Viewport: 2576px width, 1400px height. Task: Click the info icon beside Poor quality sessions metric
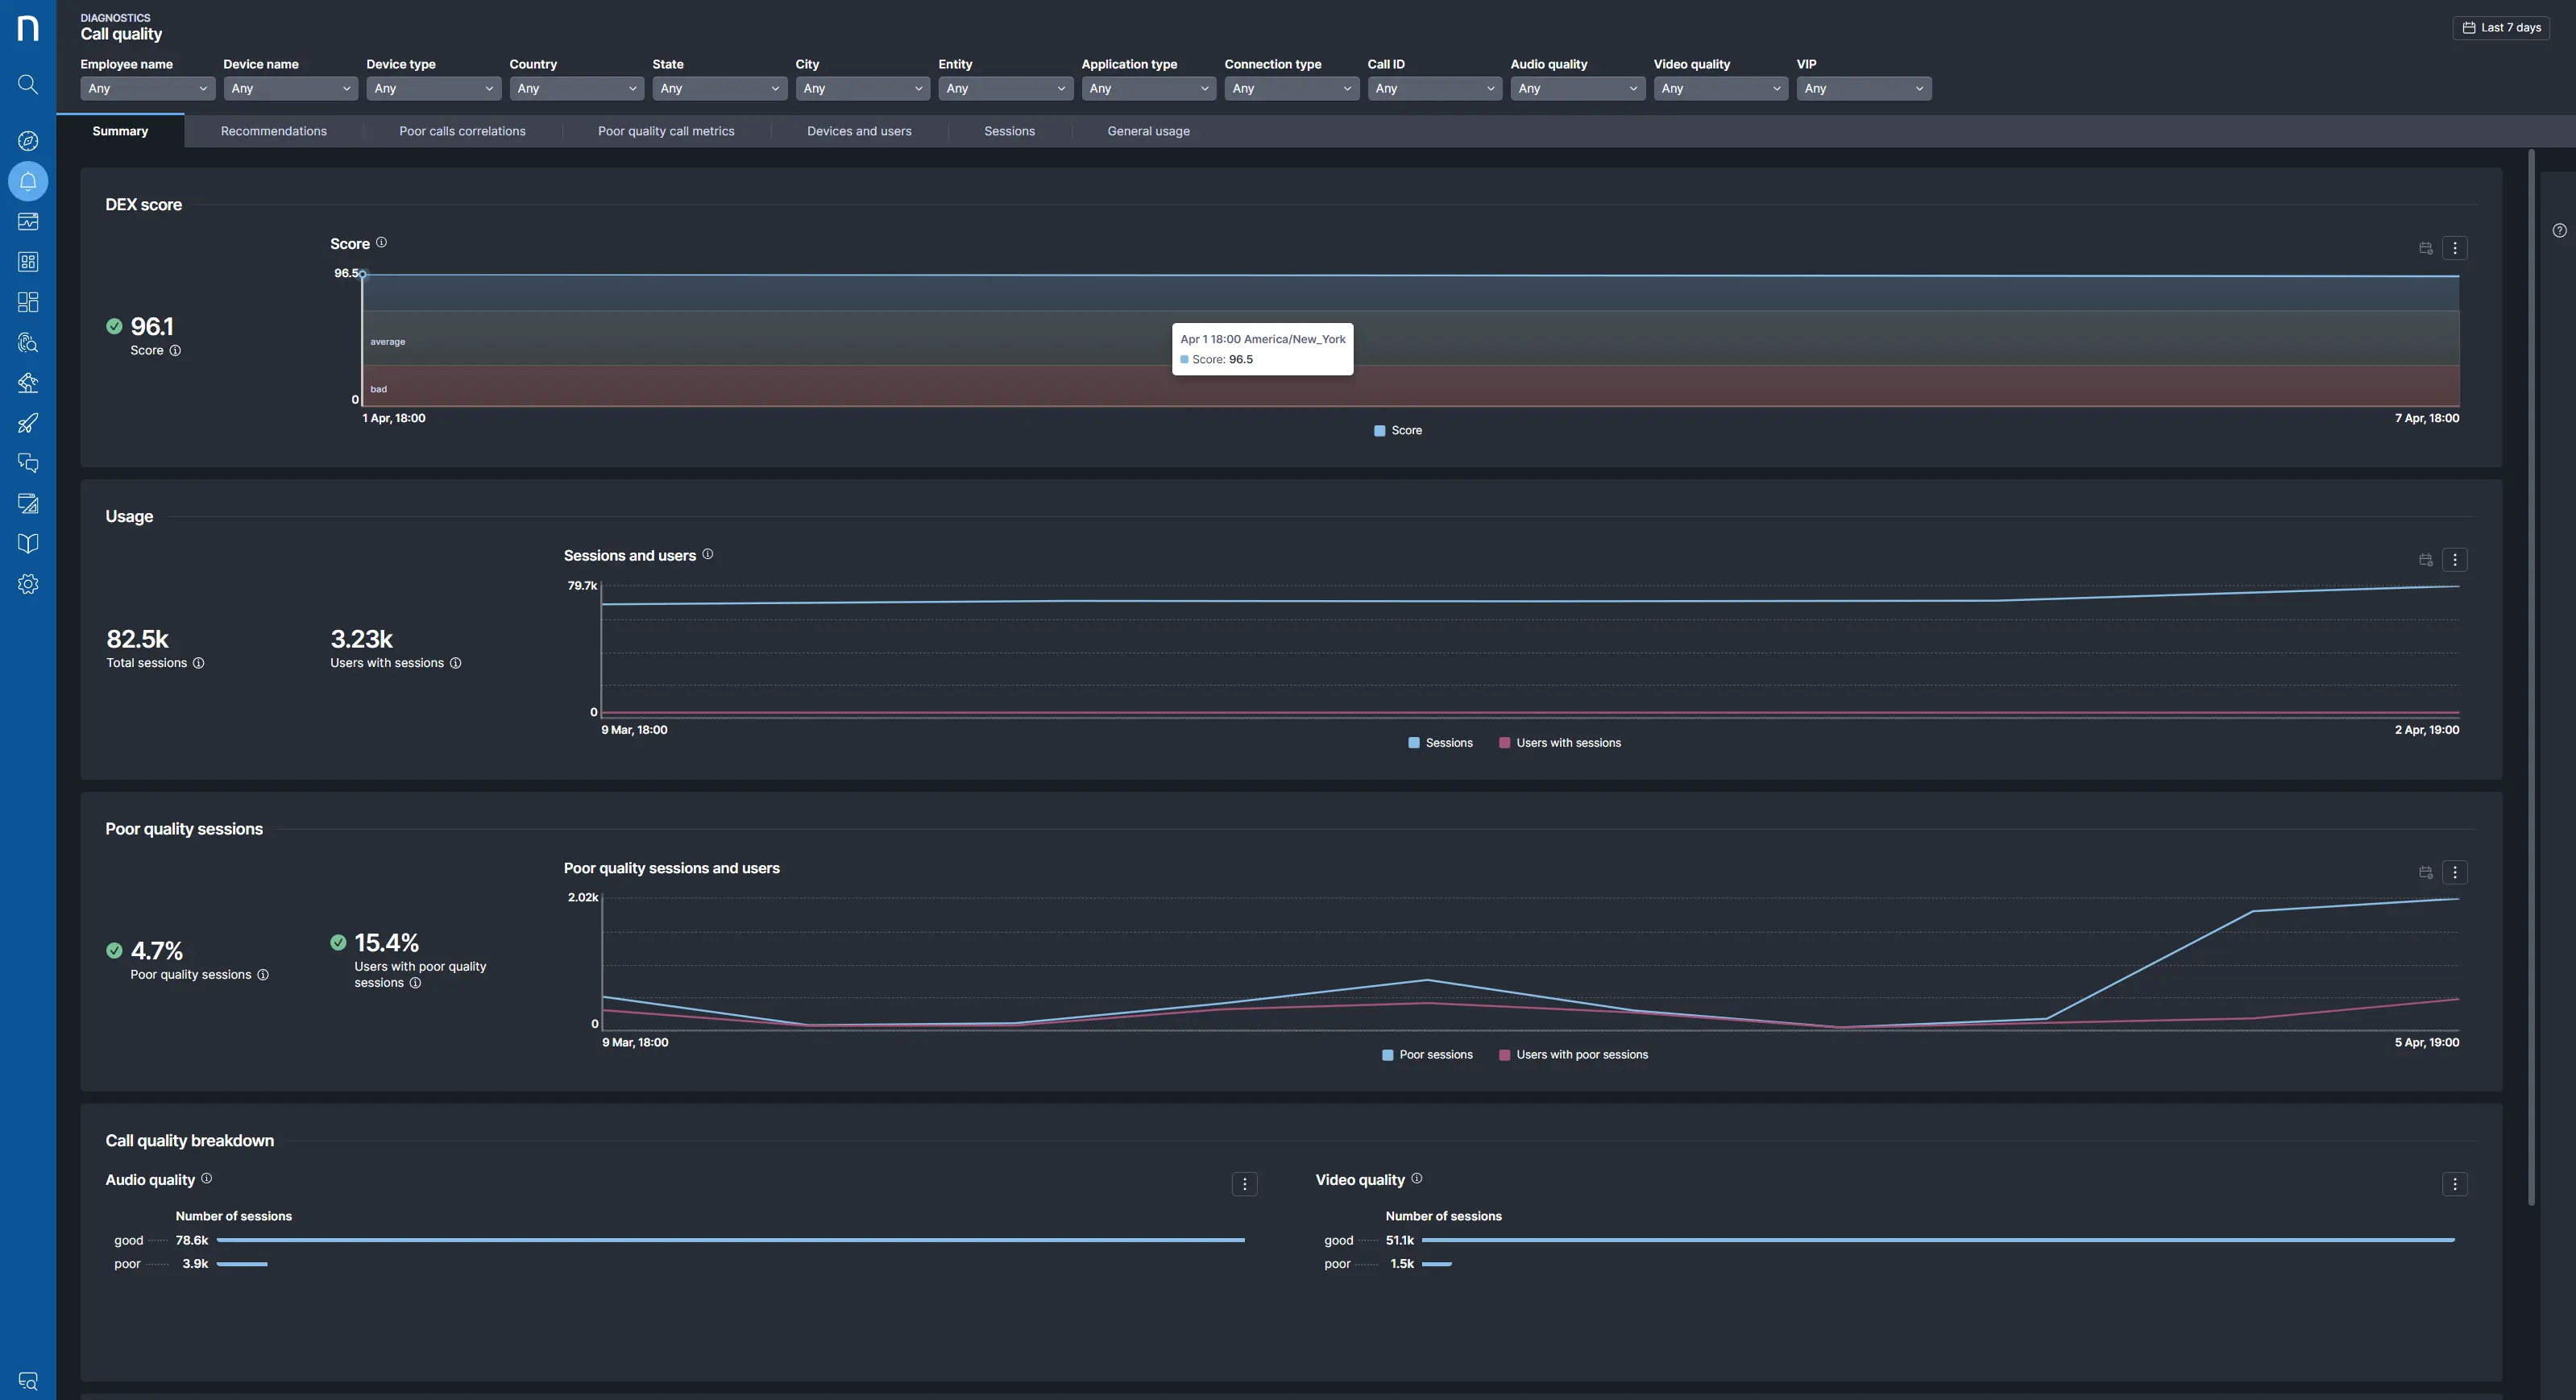click(263, 976)
